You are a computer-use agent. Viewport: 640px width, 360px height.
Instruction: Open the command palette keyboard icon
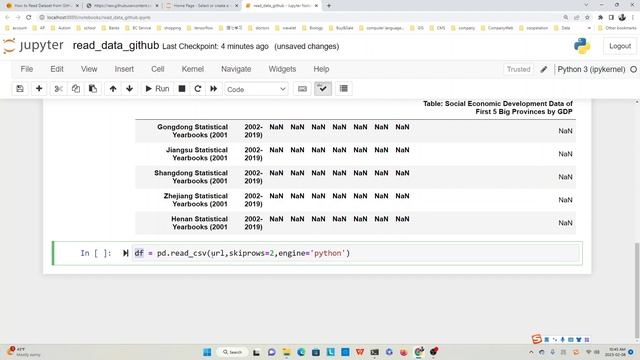302,89
